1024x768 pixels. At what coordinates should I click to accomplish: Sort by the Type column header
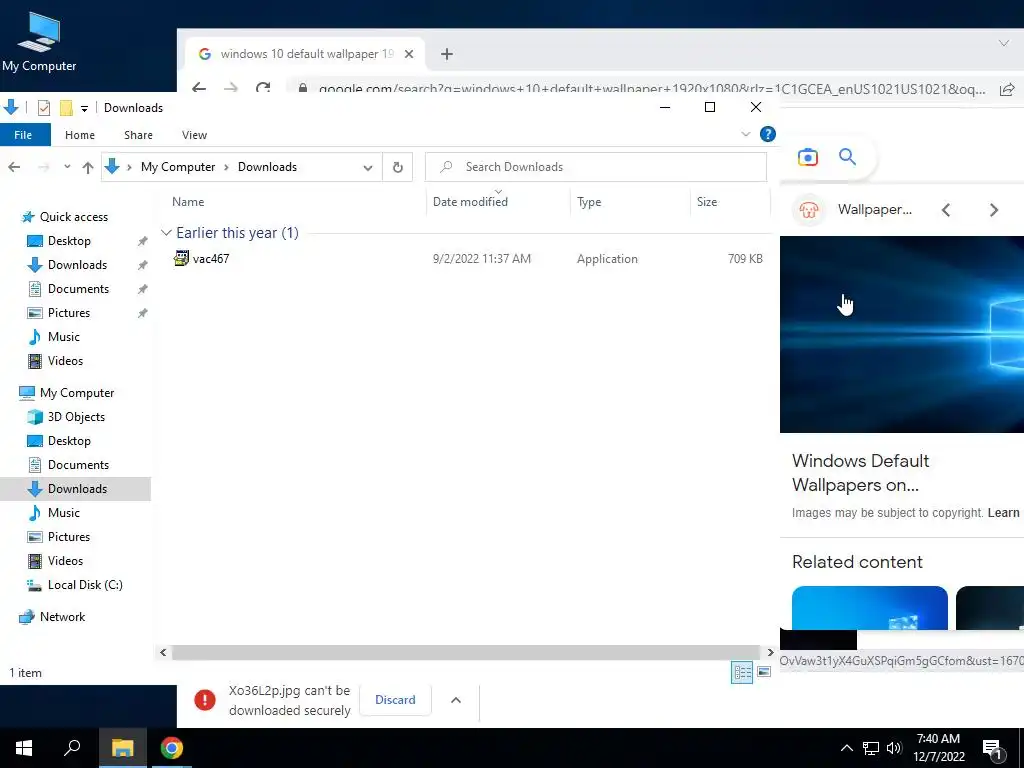click(x=589, y=202)
